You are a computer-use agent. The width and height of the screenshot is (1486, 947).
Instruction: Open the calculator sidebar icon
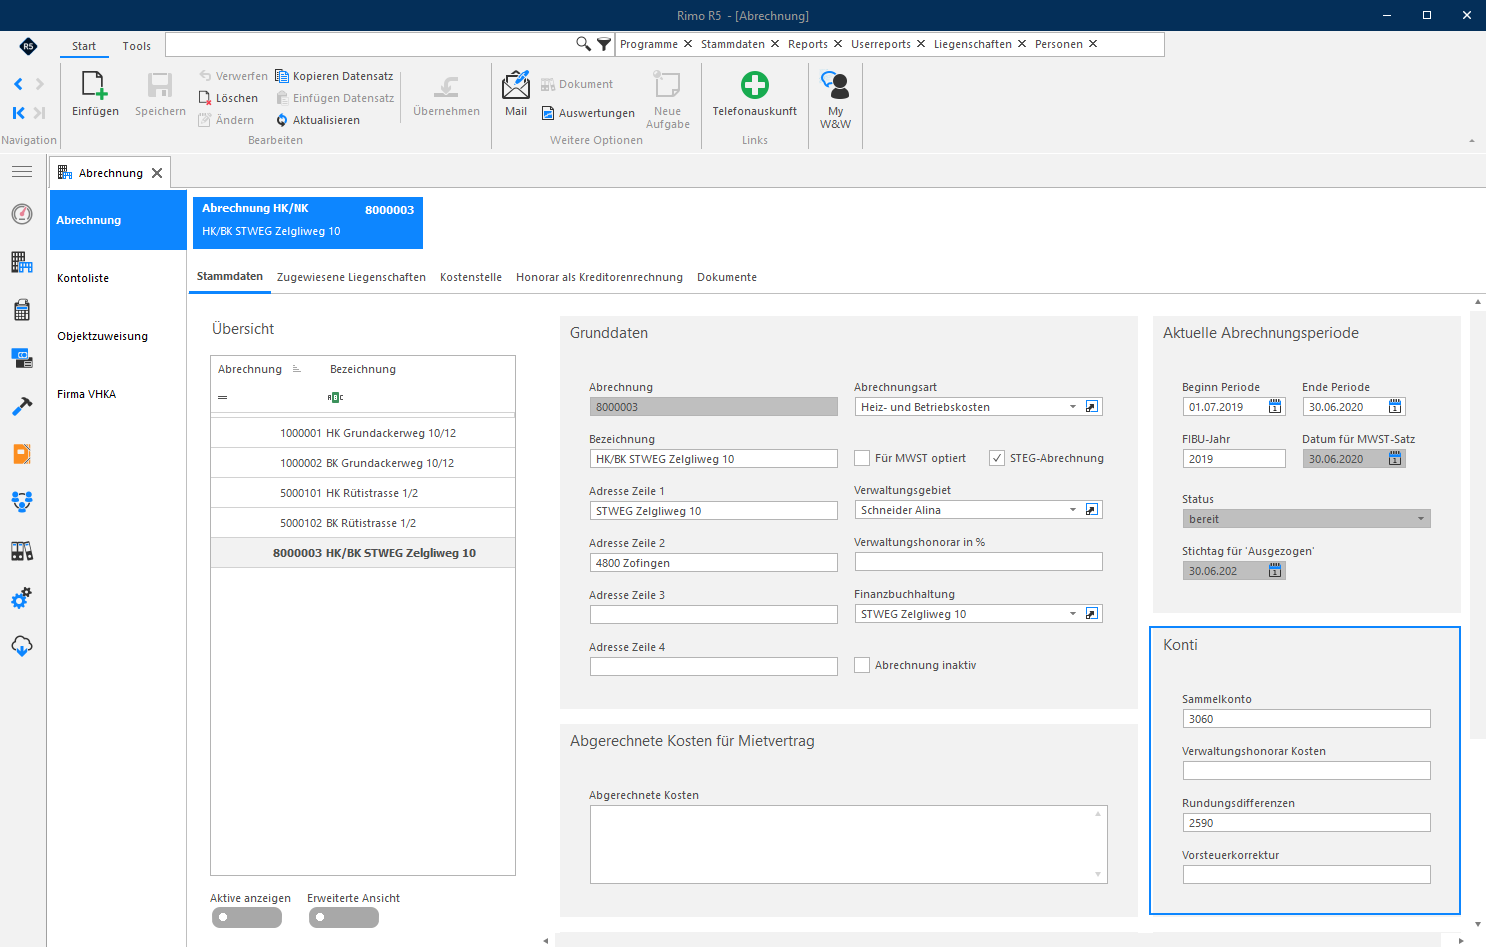coord(22,310)
